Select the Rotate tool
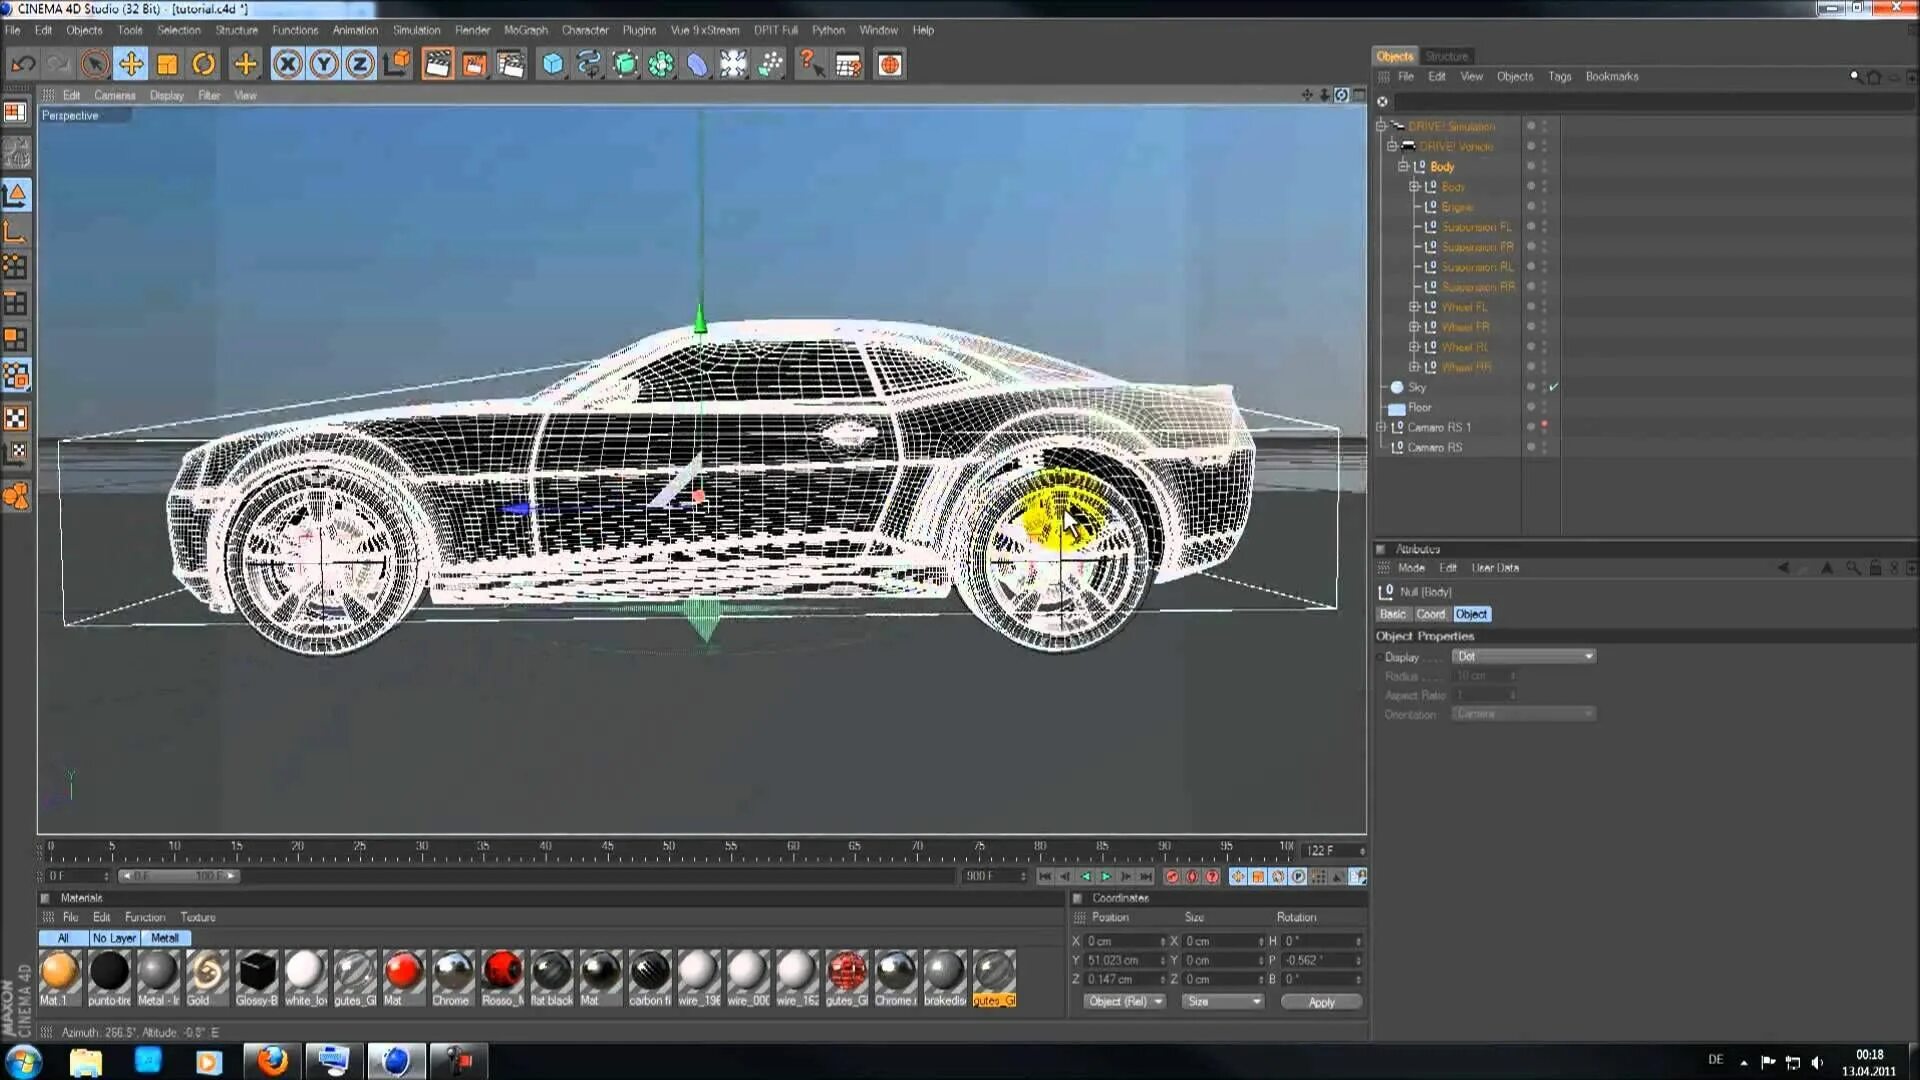The width and height of the screenshot is (1920, 1080). click(204, 65)
